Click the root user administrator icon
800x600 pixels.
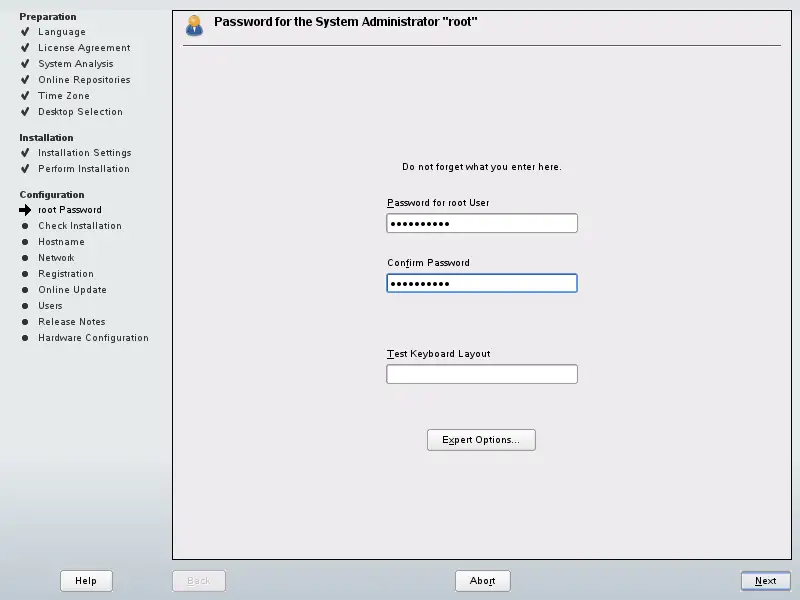tap(194, 26)
